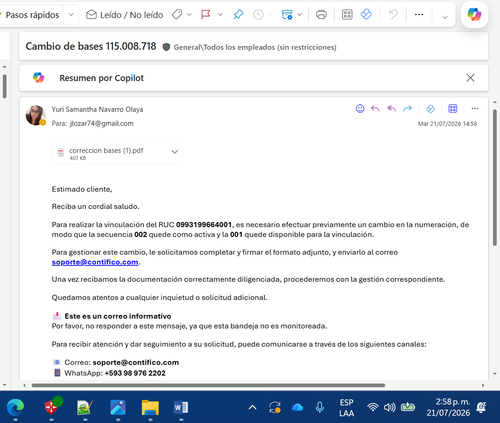Viewport: 500px width, 423px height.
Task: Open the soporte@contifico.com hyperlink
Action: tap(95, 262)
